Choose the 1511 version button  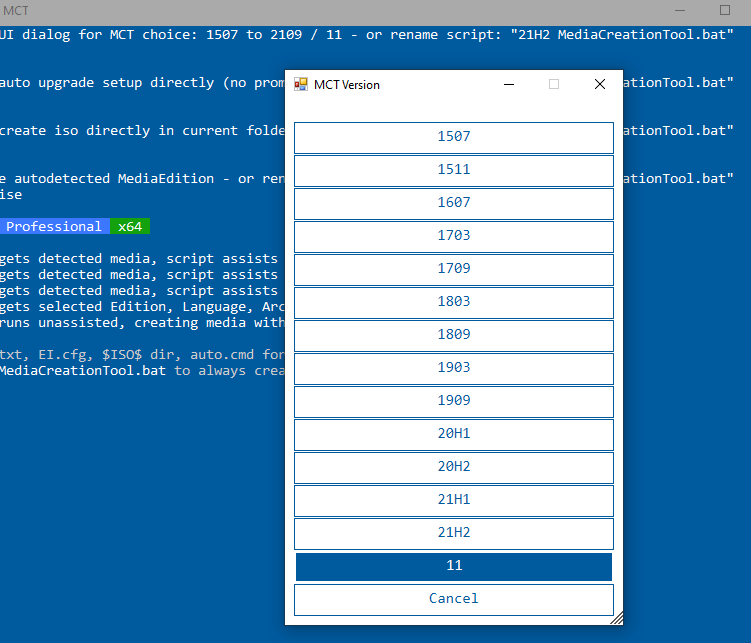(454, 170)
